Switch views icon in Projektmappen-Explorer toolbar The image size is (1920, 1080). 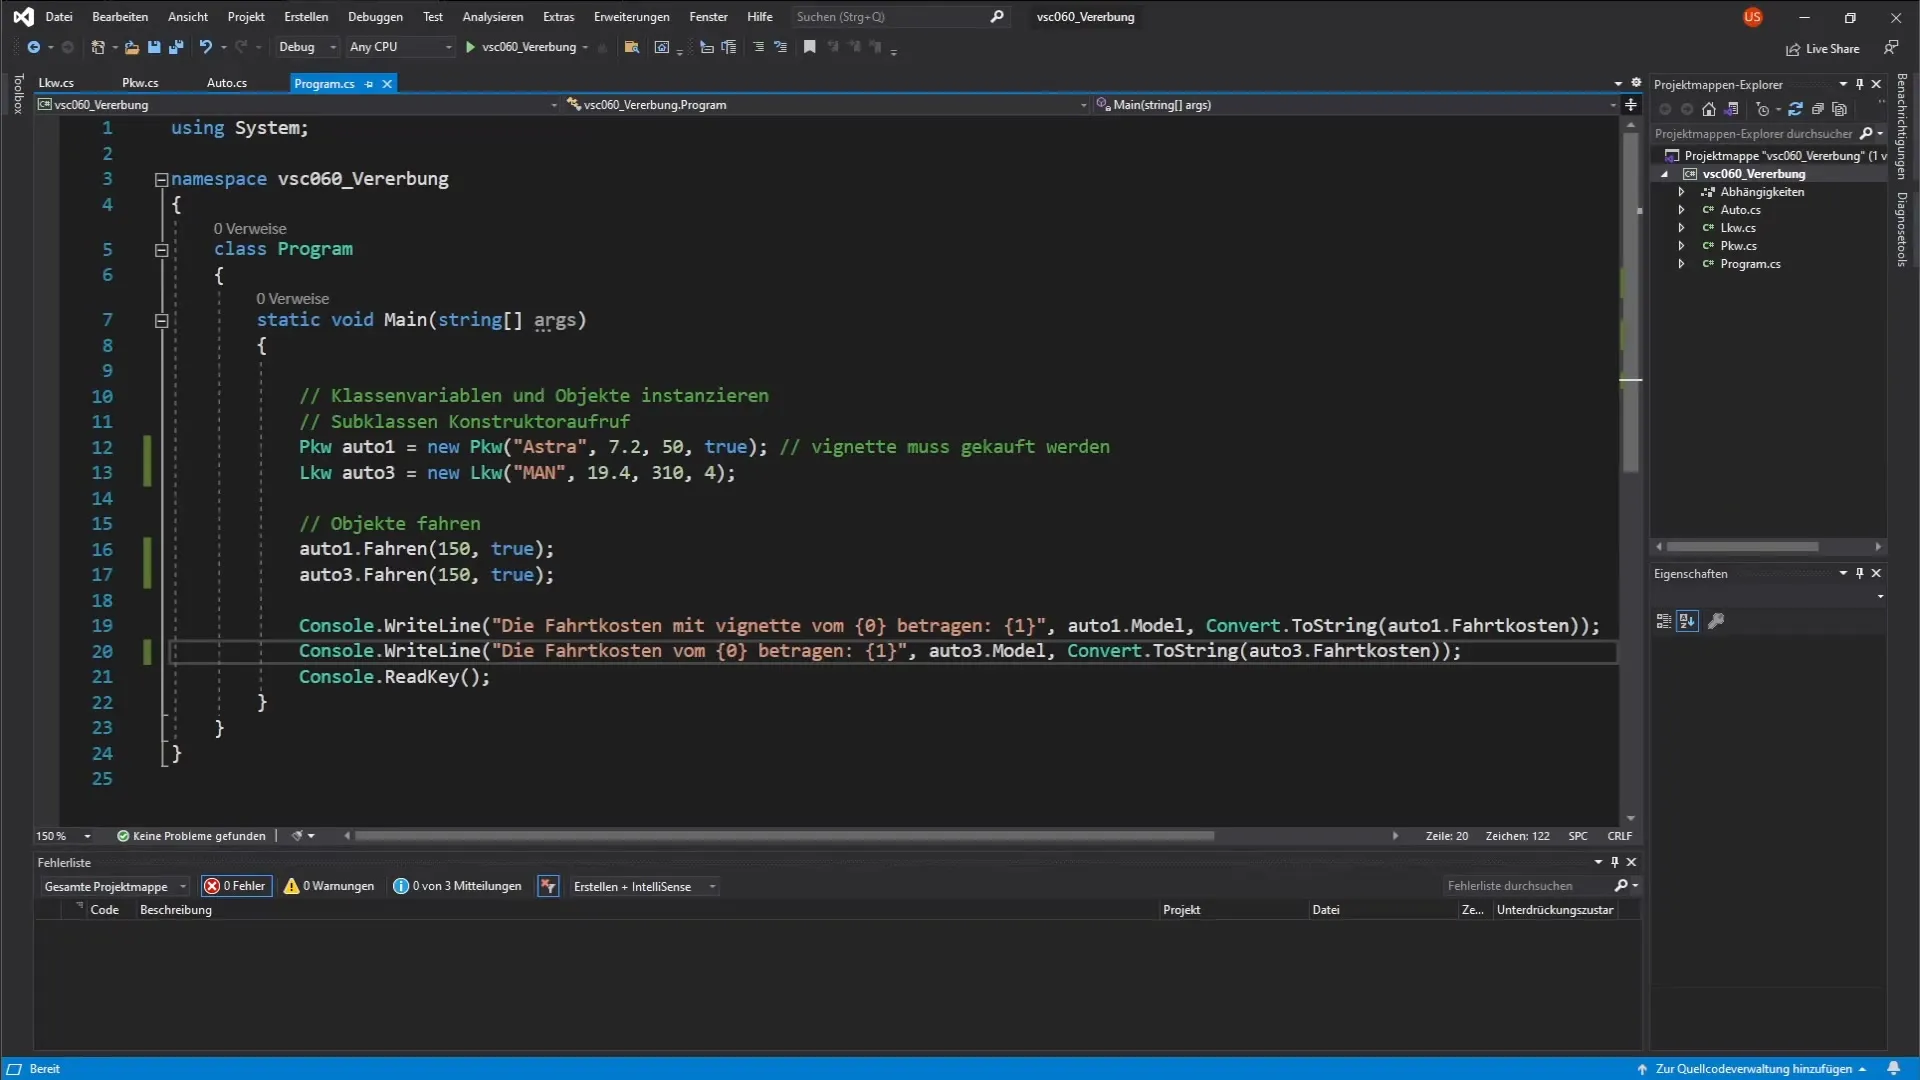pyautogui.click(x=1732, y=109)
